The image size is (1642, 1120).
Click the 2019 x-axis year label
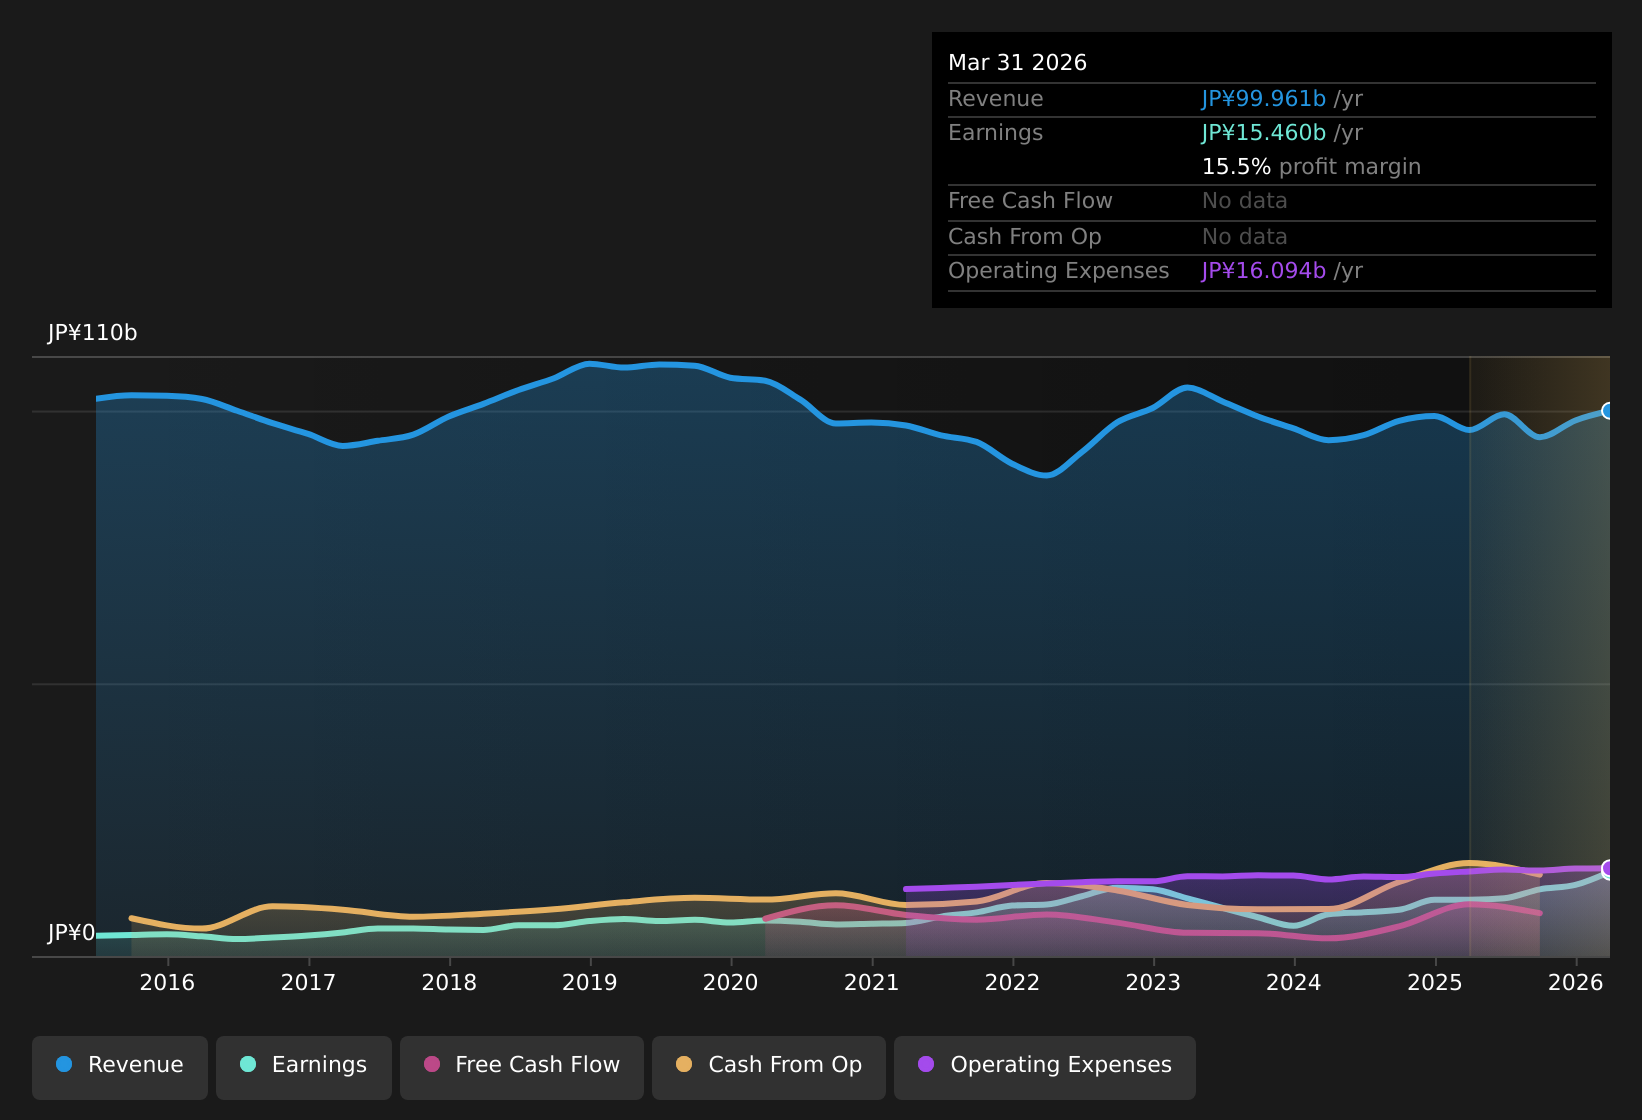[x=590, y=982]
